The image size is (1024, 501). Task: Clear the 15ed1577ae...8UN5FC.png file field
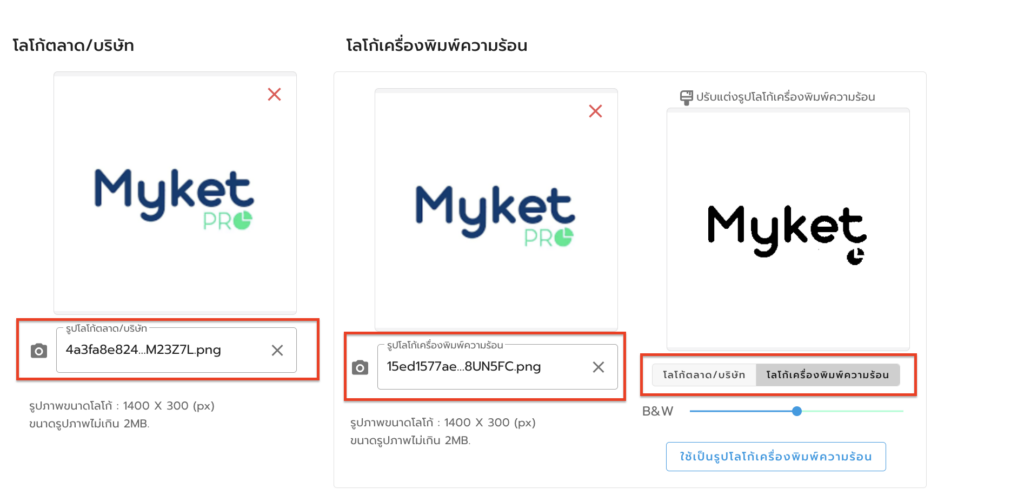pyautogui.click(x=598, y=368)
